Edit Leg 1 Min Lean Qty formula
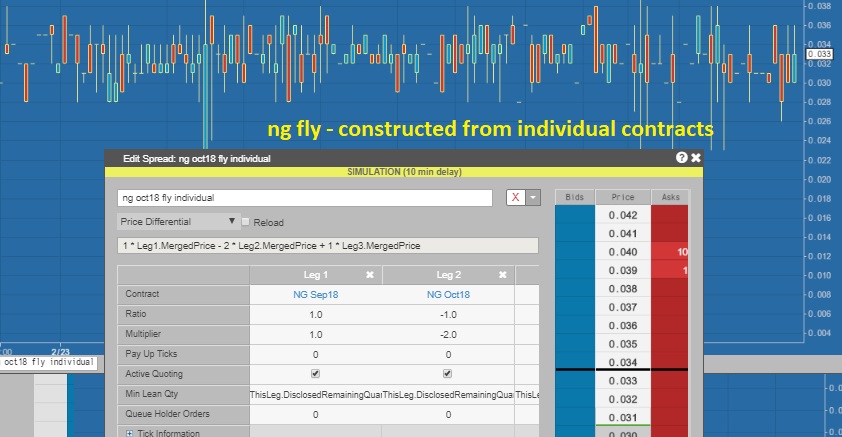This screenshot has width=842, height=437. [x=315, y=395]
